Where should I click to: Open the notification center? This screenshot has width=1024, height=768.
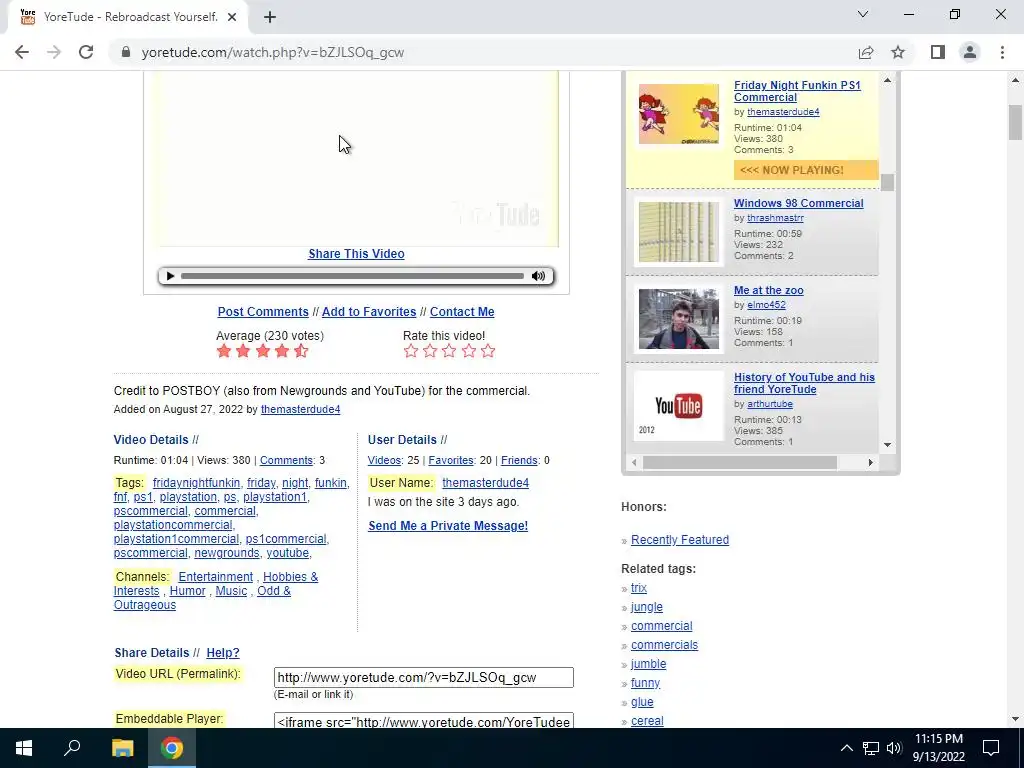991,748
